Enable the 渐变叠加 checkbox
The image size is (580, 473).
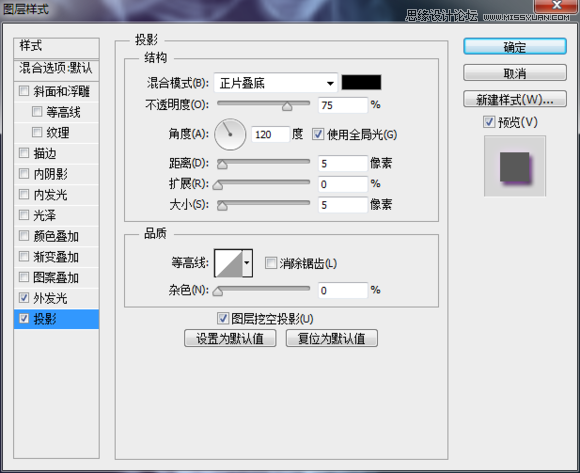(x=24, y=256)
